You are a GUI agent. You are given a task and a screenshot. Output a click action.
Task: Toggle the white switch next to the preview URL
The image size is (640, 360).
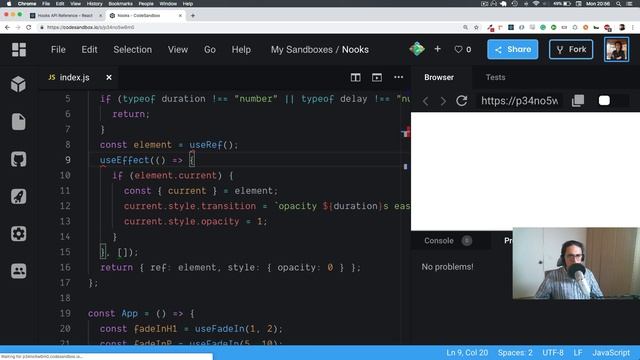coord(604,100)
